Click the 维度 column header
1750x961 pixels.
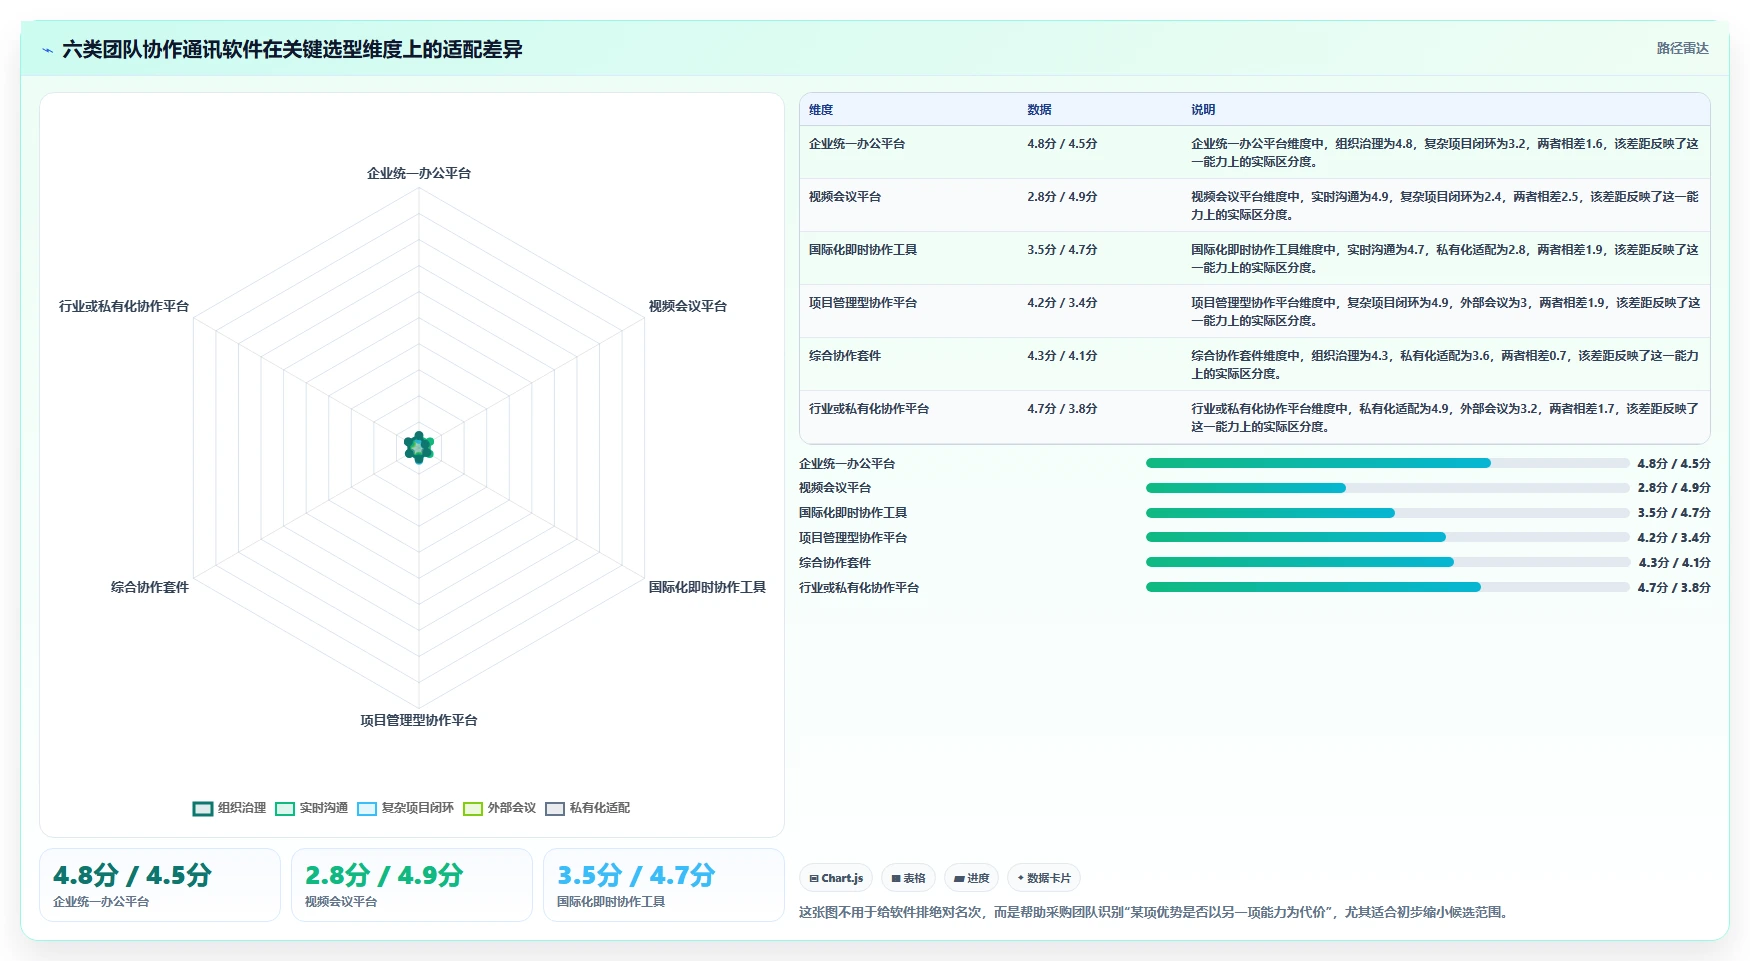pyautogui.click(x=821, y=110)
